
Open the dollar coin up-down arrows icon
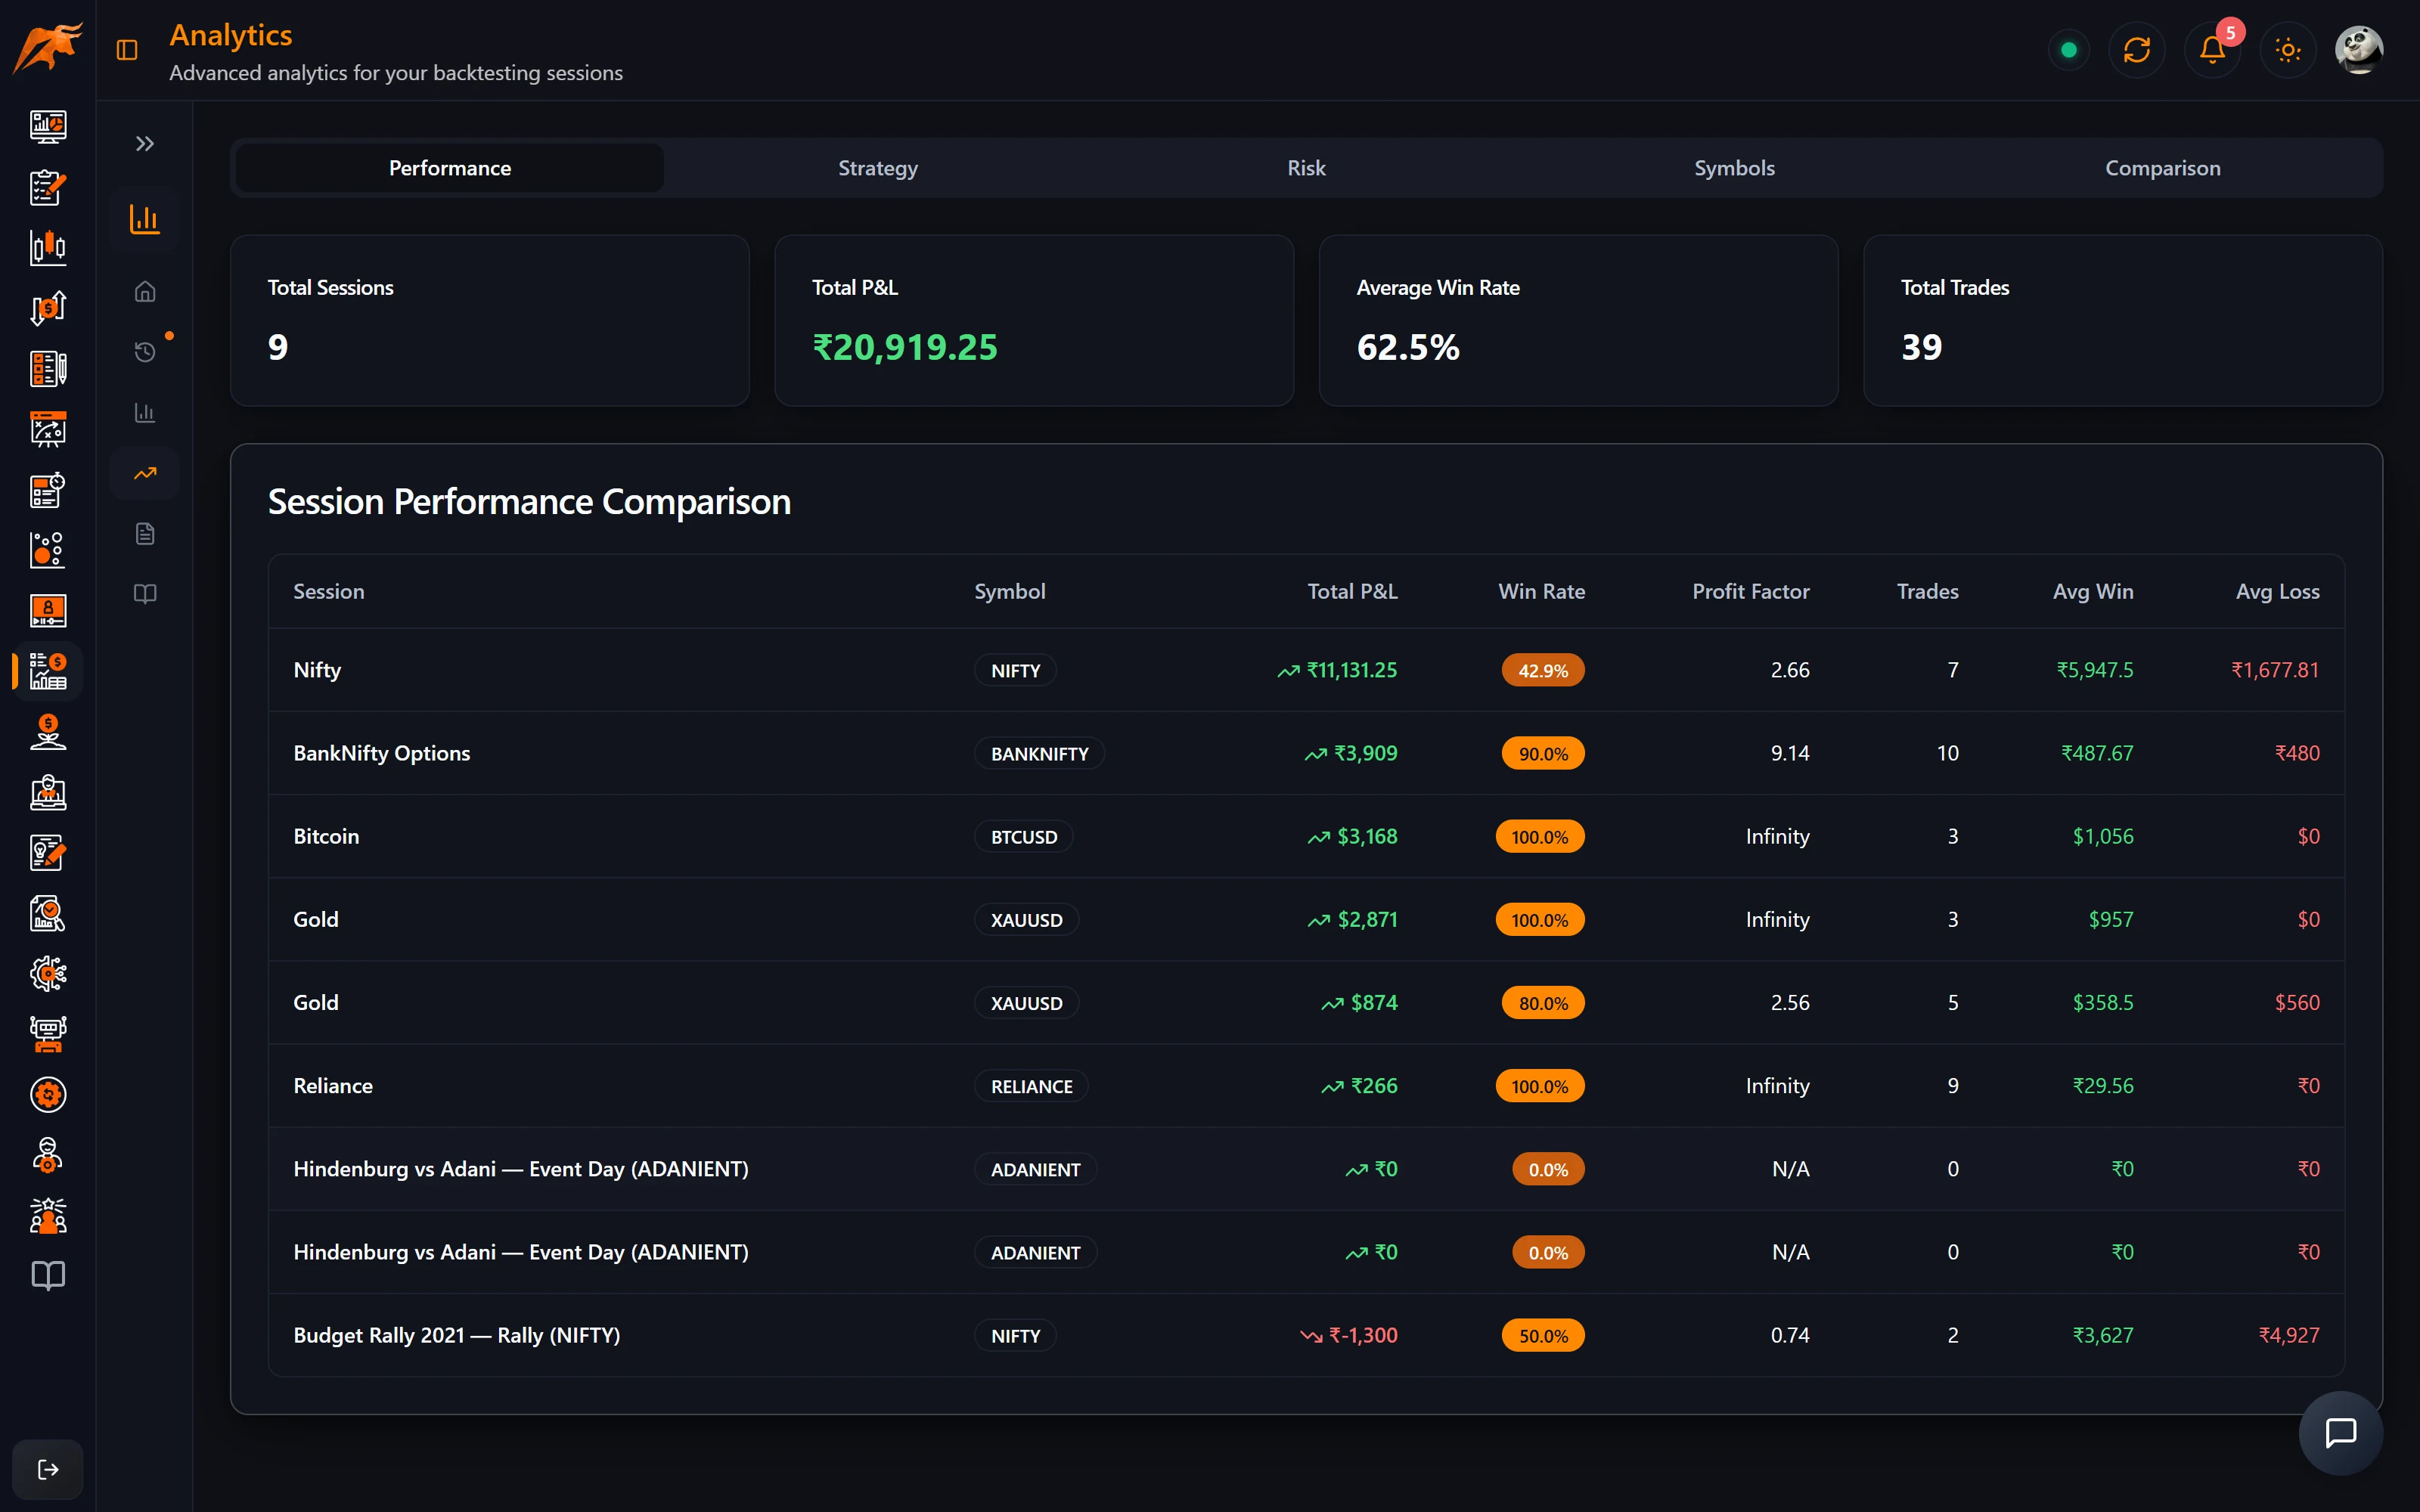pyautogui.click(x=48, y=308)
